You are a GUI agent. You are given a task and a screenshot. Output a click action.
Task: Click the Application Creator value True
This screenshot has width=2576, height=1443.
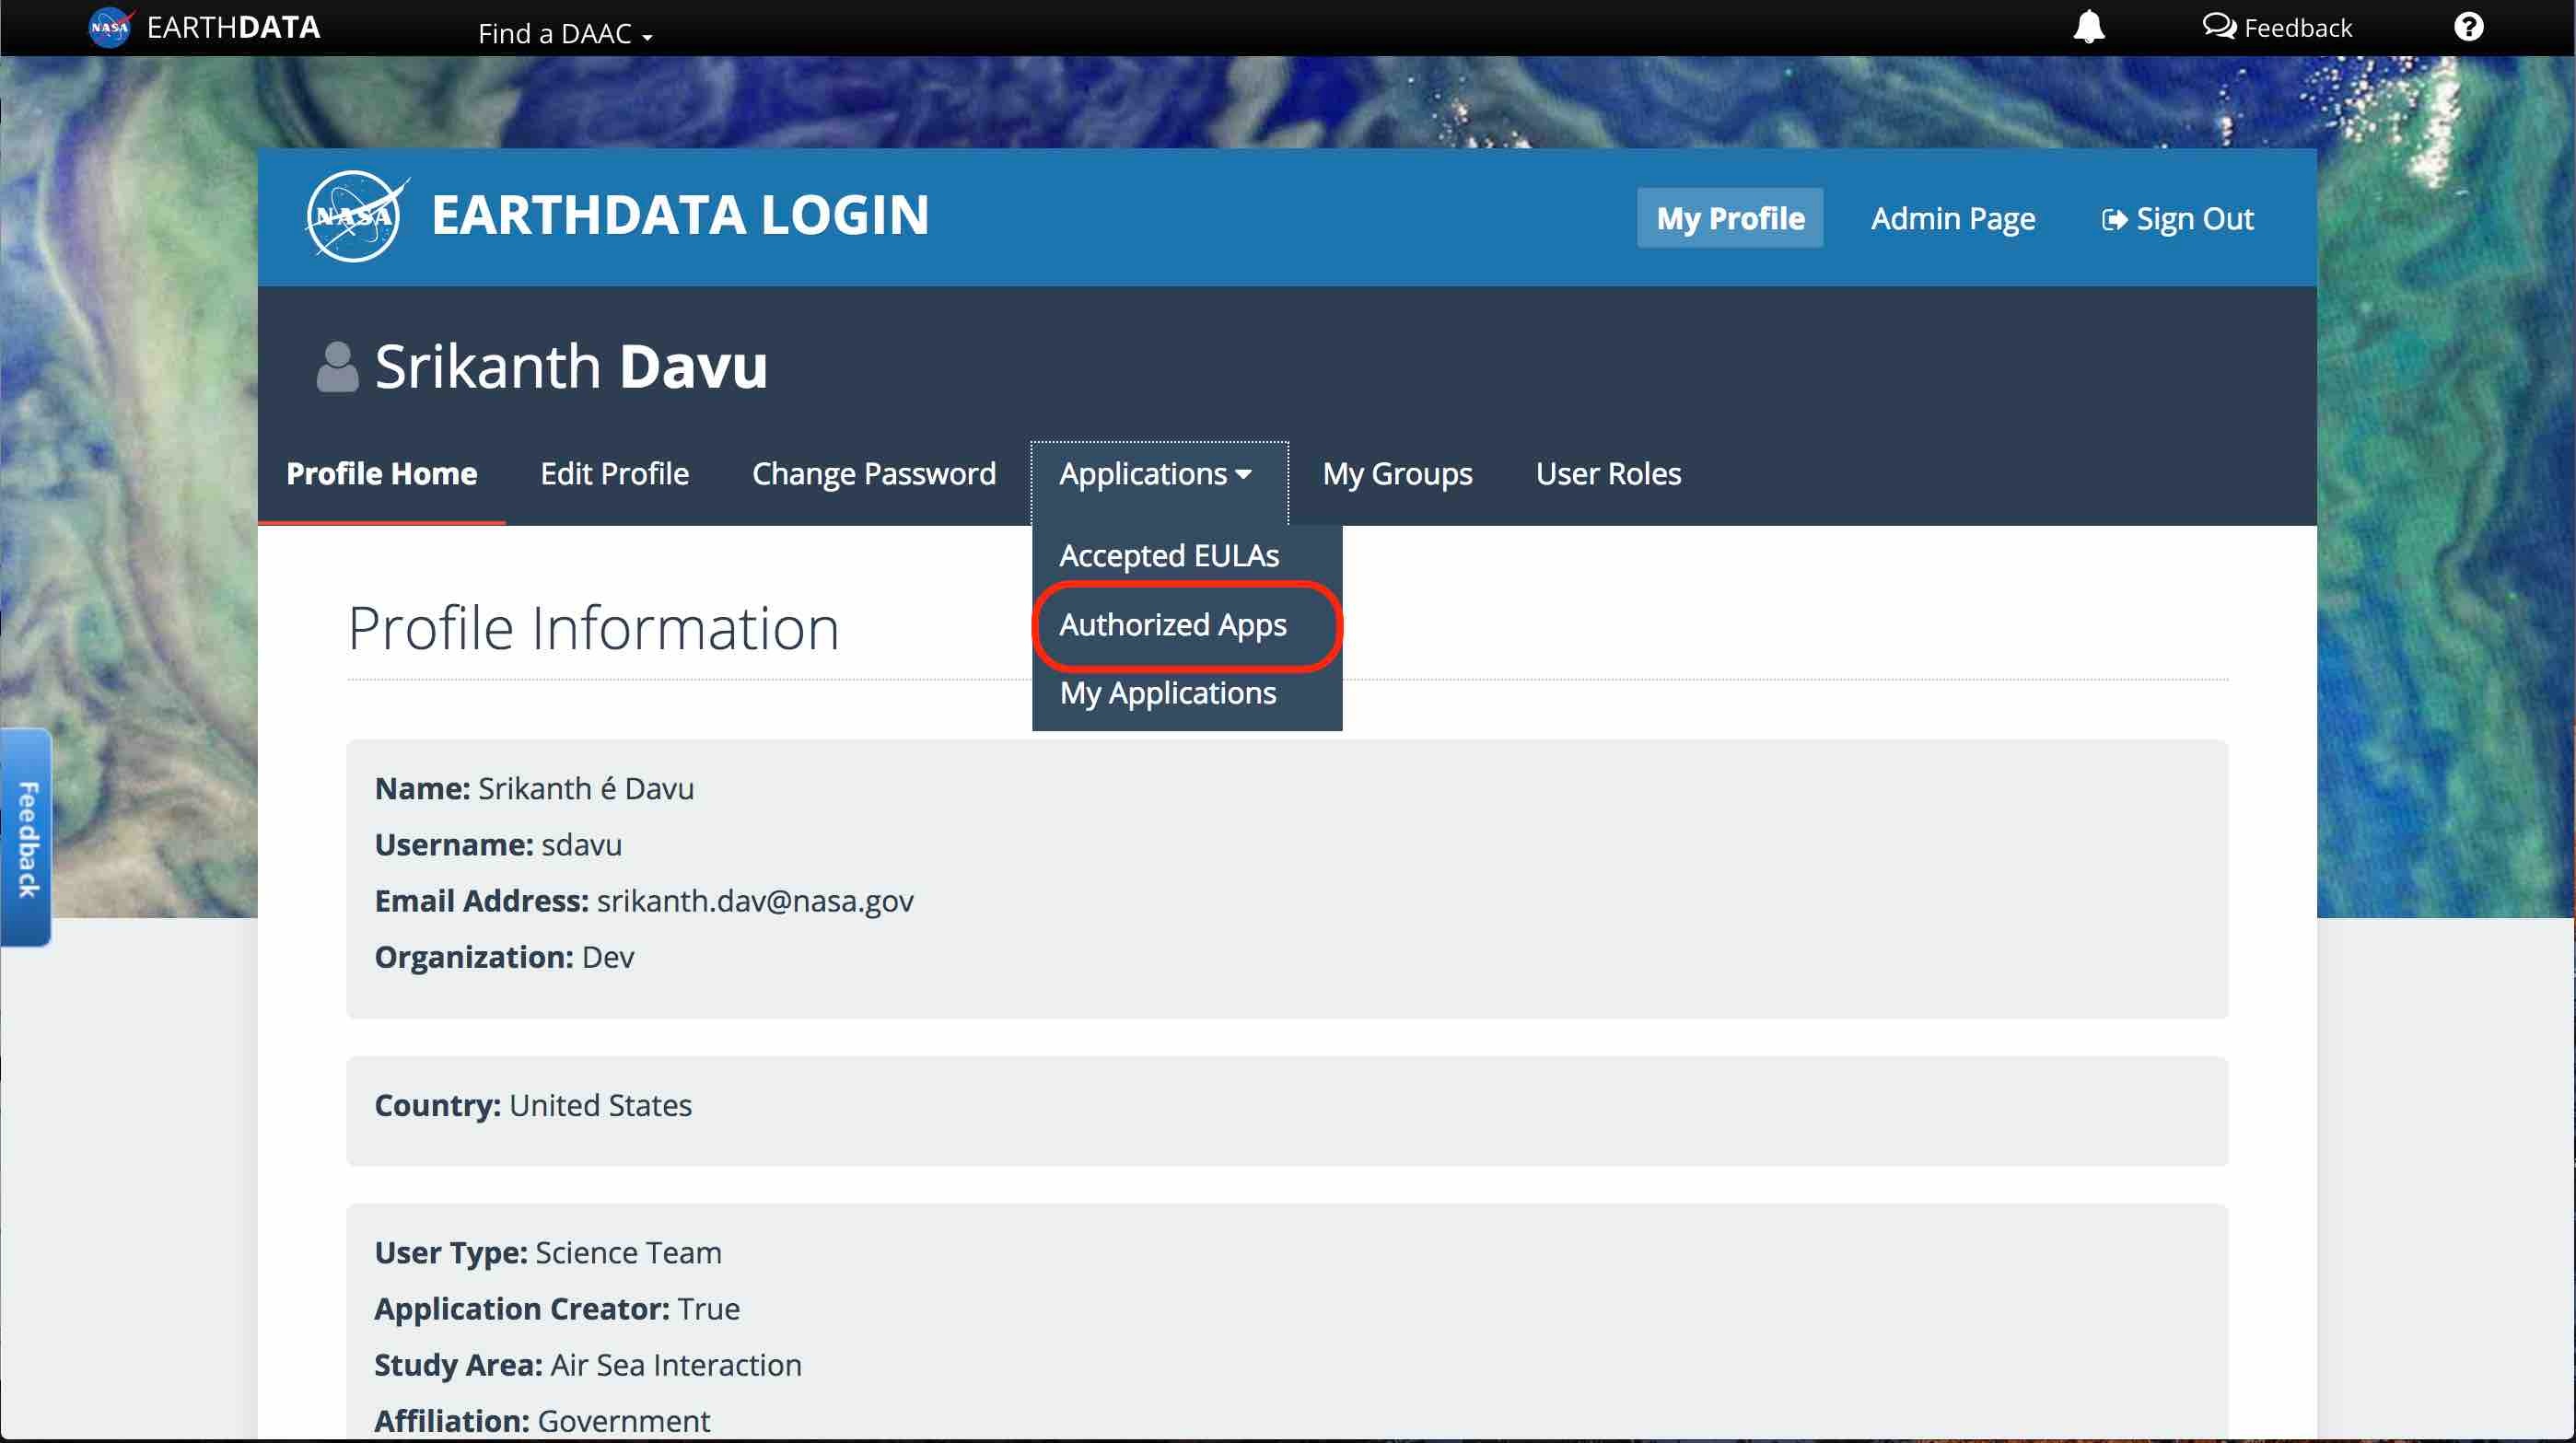pos(708,1309)
